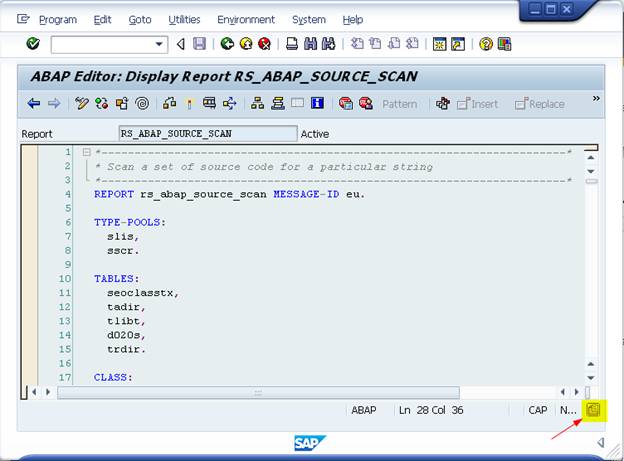Open the Help menu
624x461 pixels.
tap(353, 20)
